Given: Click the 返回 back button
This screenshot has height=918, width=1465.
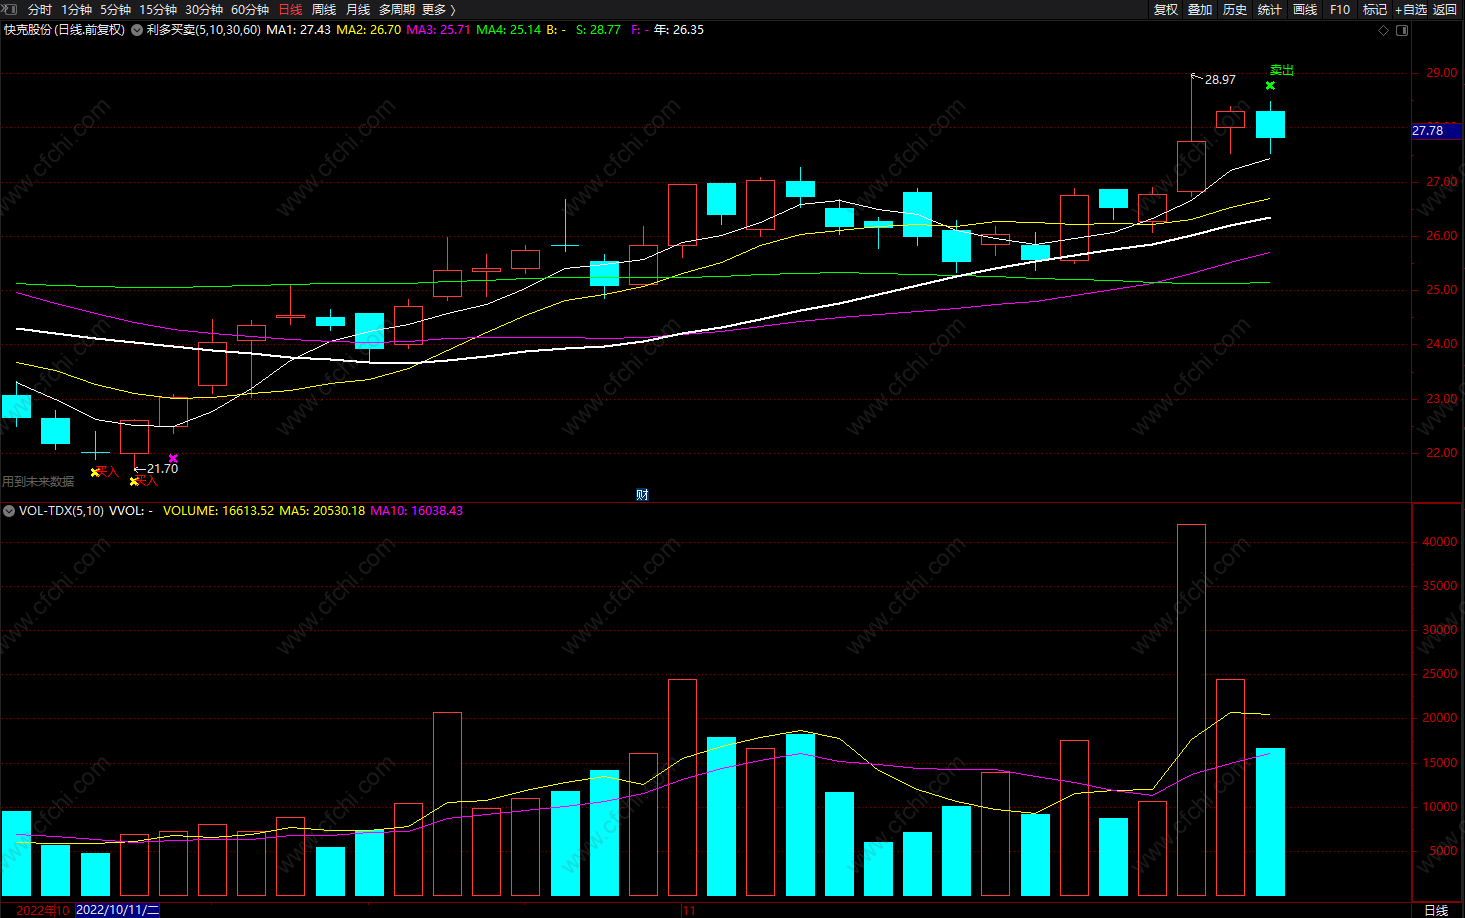Looking at the screenshot, I should [1445, 9].
